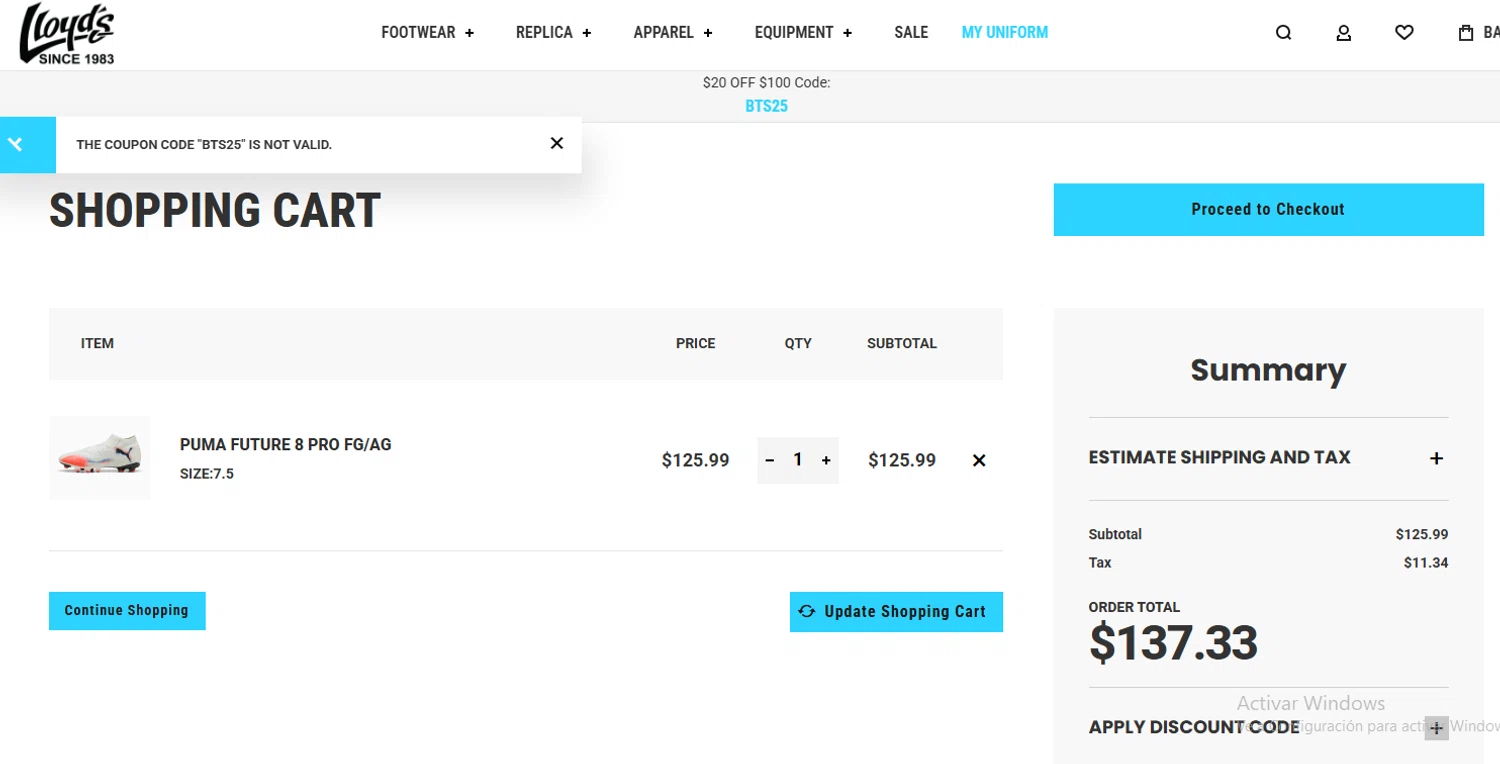Open the search magnifier icon
The image size is (1500, 764).
[x=1283, y=33]
